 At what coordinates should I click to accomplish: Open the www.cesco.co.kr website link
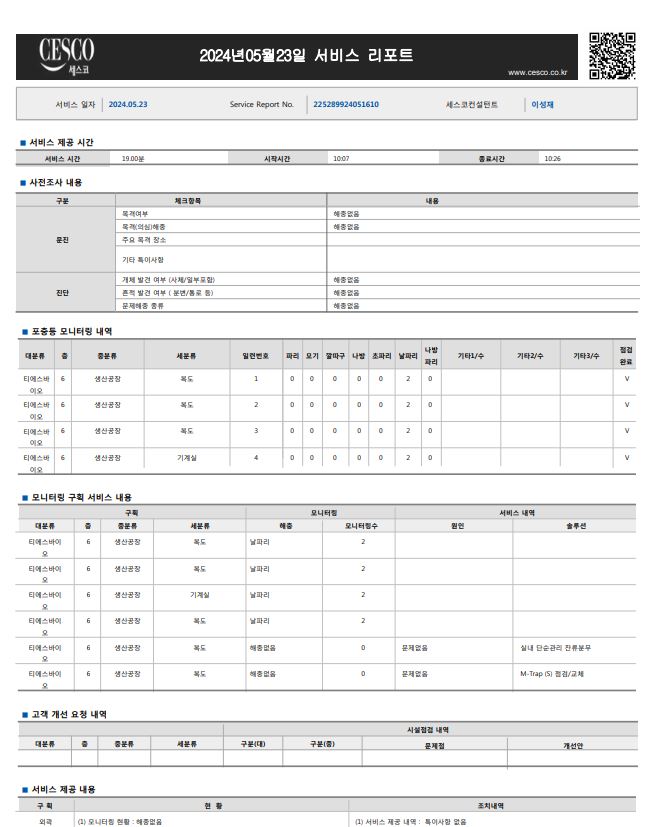click(x=537, y=72)
